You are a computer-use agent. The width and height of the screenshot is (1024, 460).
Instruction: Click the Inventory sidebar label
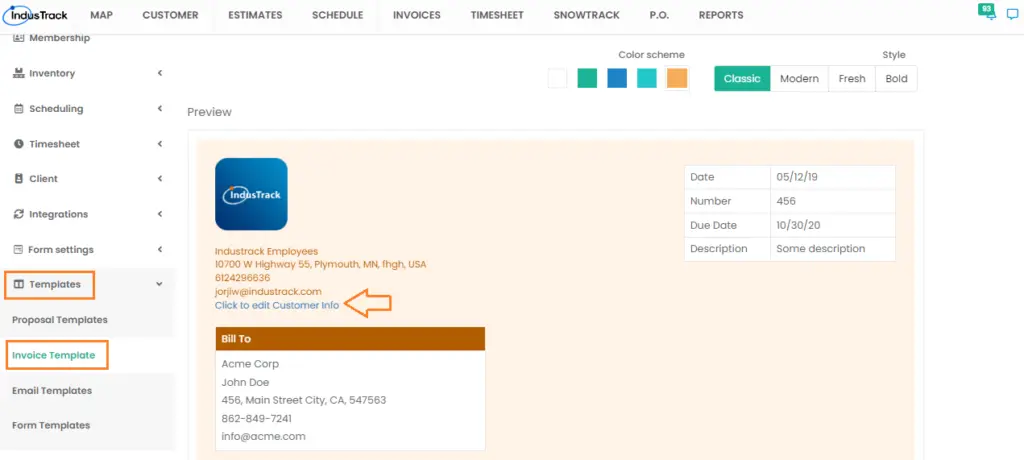pos(52,73)
